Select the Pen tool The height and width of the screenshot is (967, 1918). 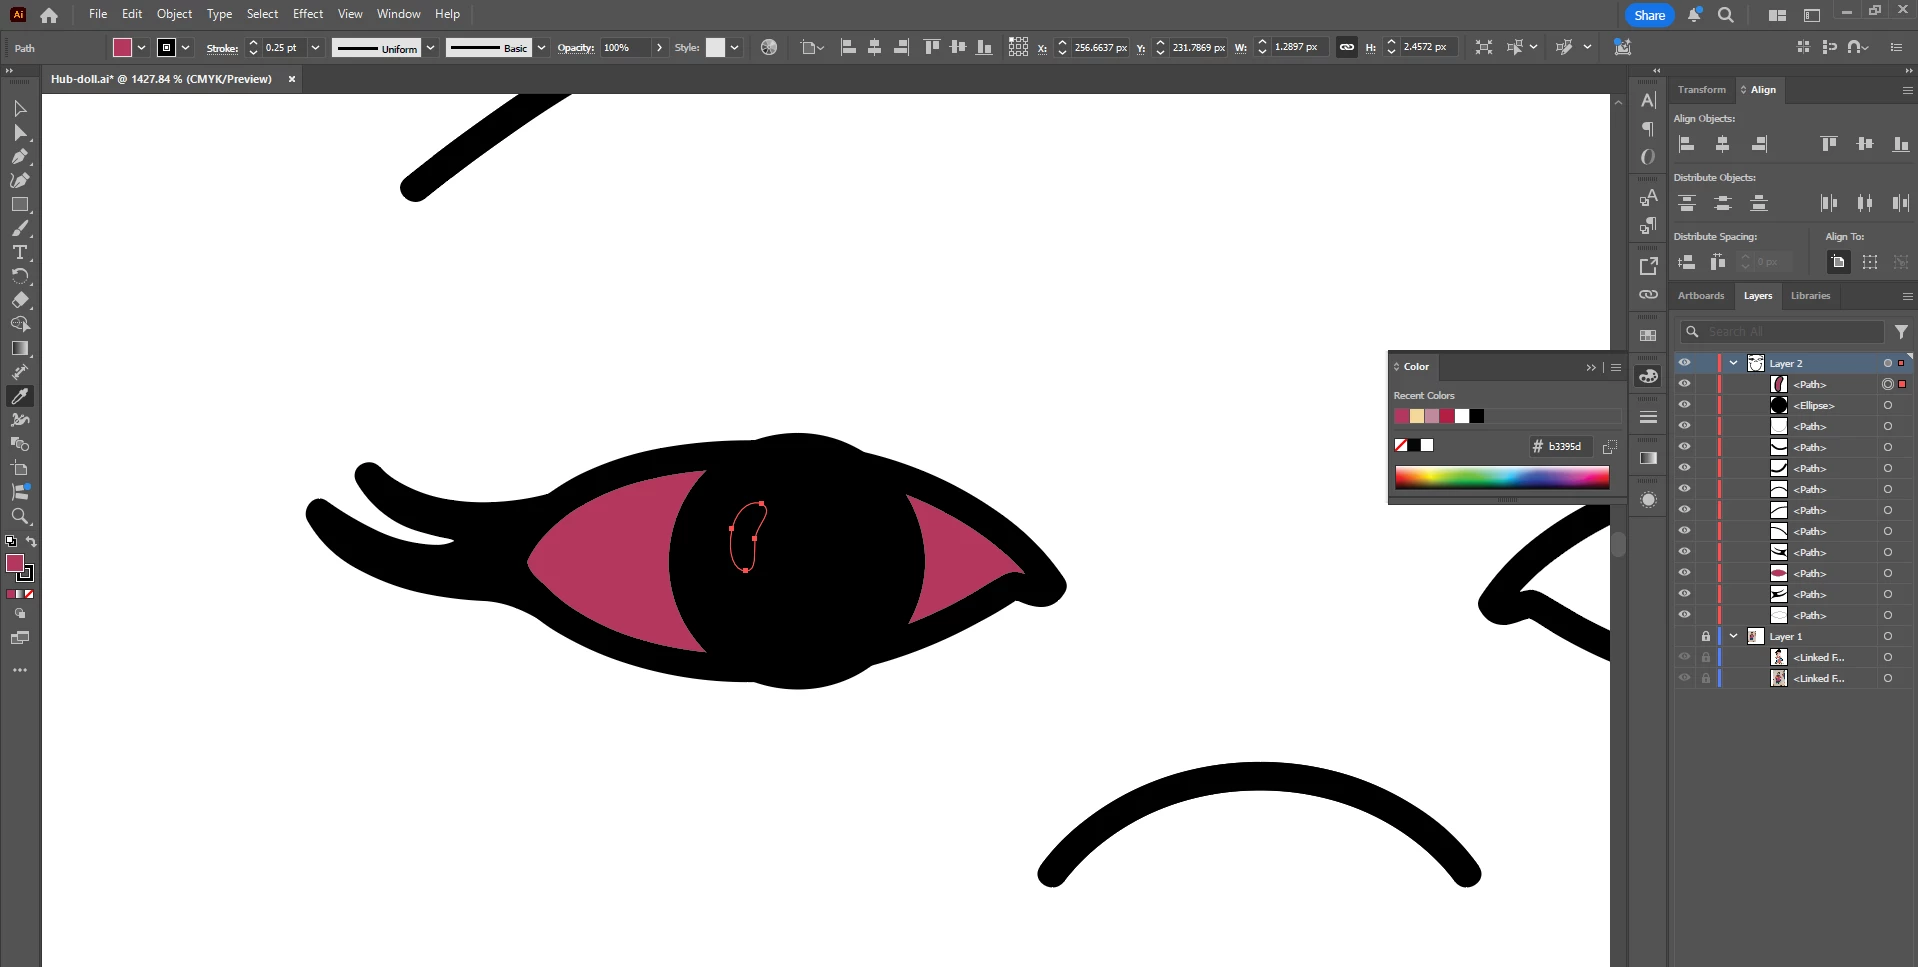[20, 156]
